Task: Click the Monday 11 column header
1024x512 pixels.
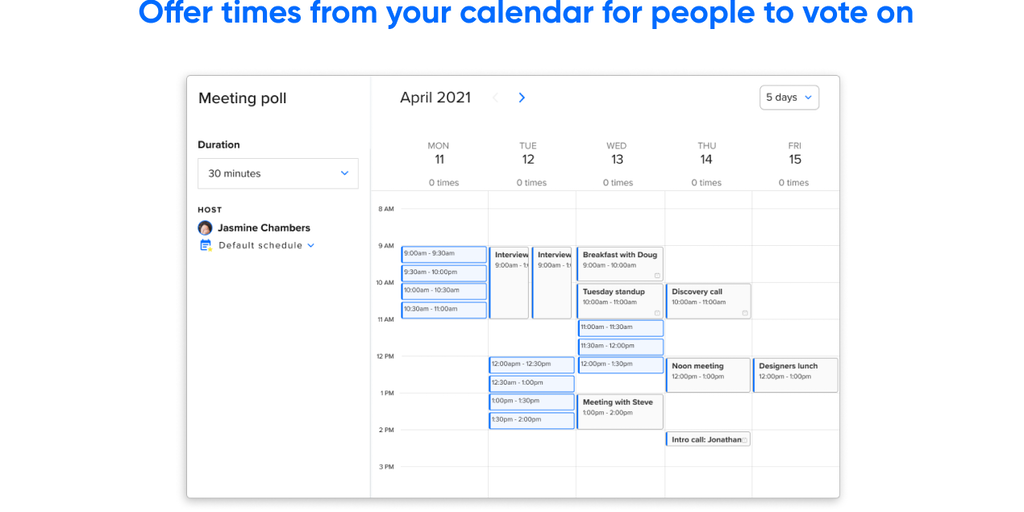Action: [x=438, y=153]
